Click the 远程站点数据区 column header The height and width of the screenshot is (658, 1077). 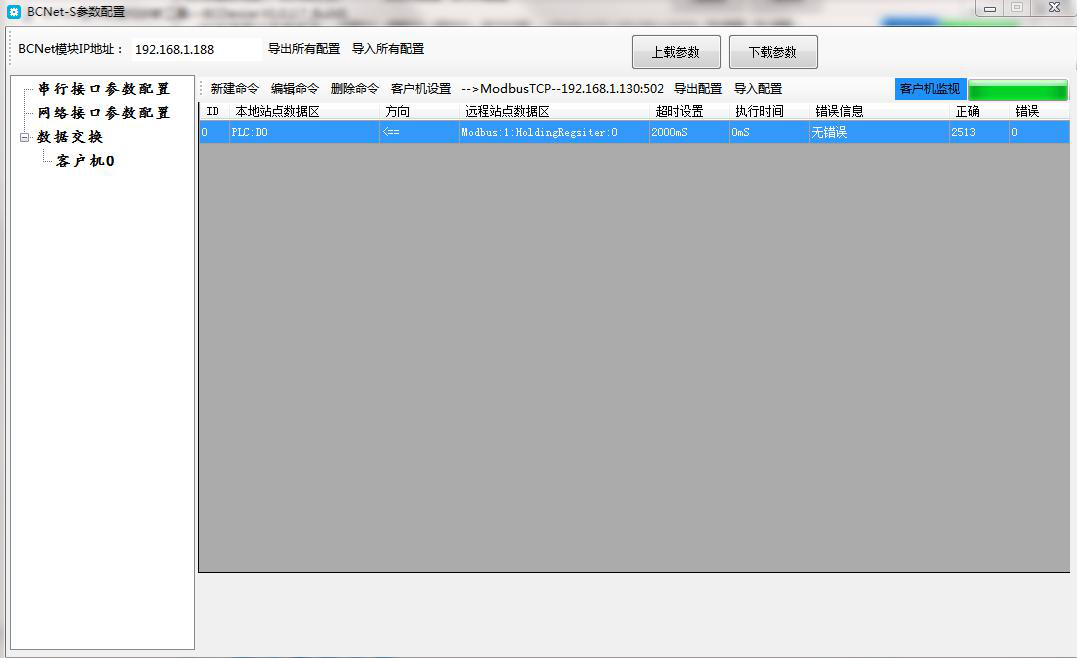pos(554,111)
